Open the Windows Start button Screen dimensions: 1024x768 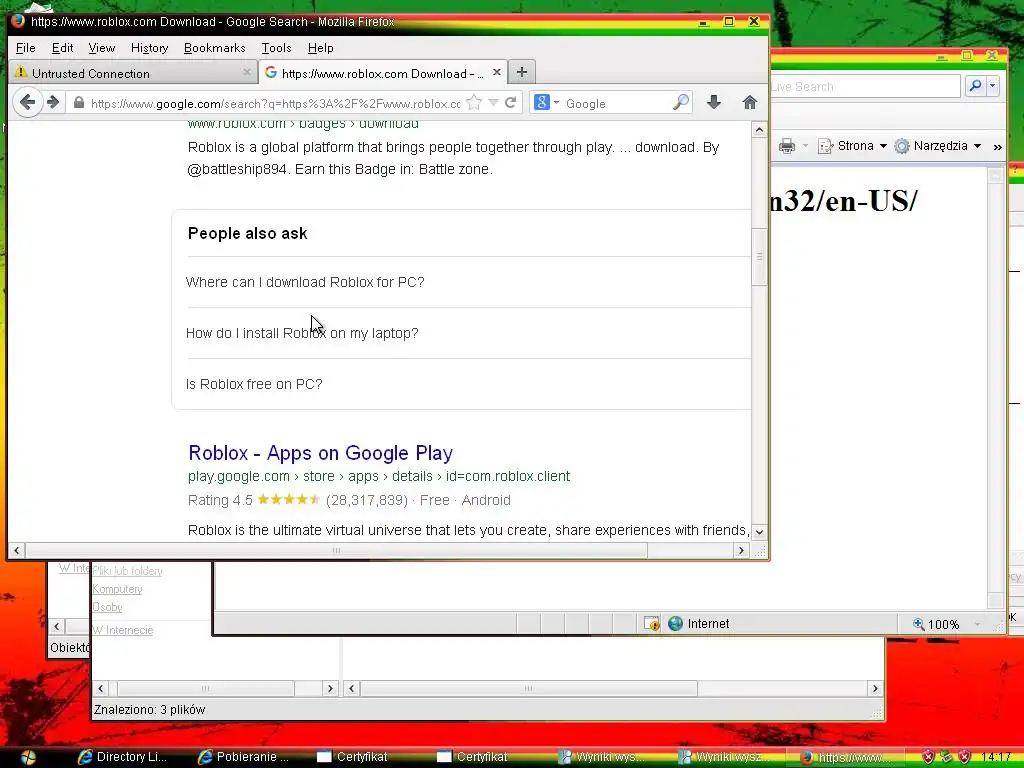[28, 757]
